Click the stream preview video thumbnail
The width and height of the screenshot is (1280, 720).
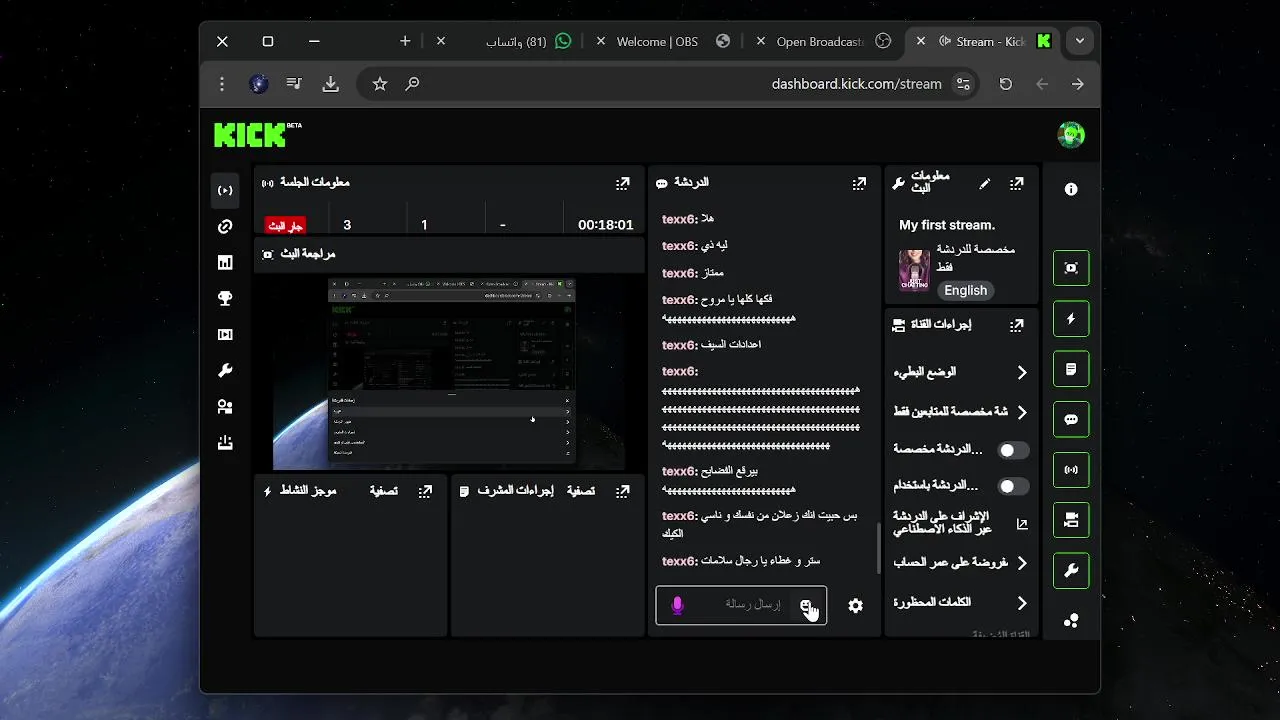click(x=449, y=372)
